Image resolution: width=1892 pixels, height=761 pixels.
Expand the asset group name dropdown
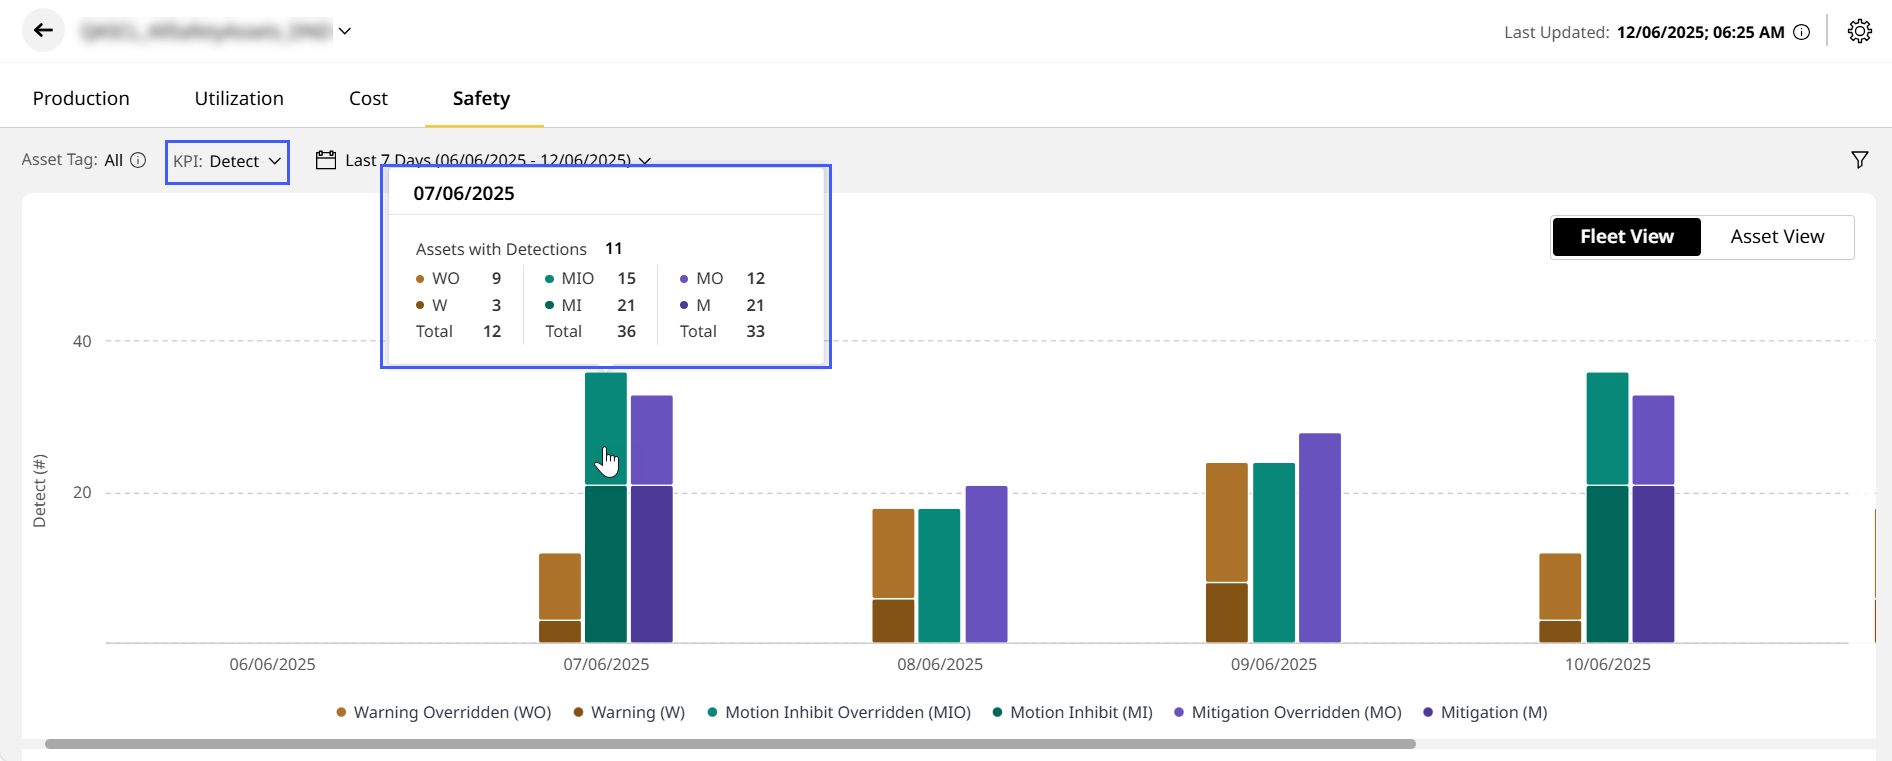(x=344, y=31)
